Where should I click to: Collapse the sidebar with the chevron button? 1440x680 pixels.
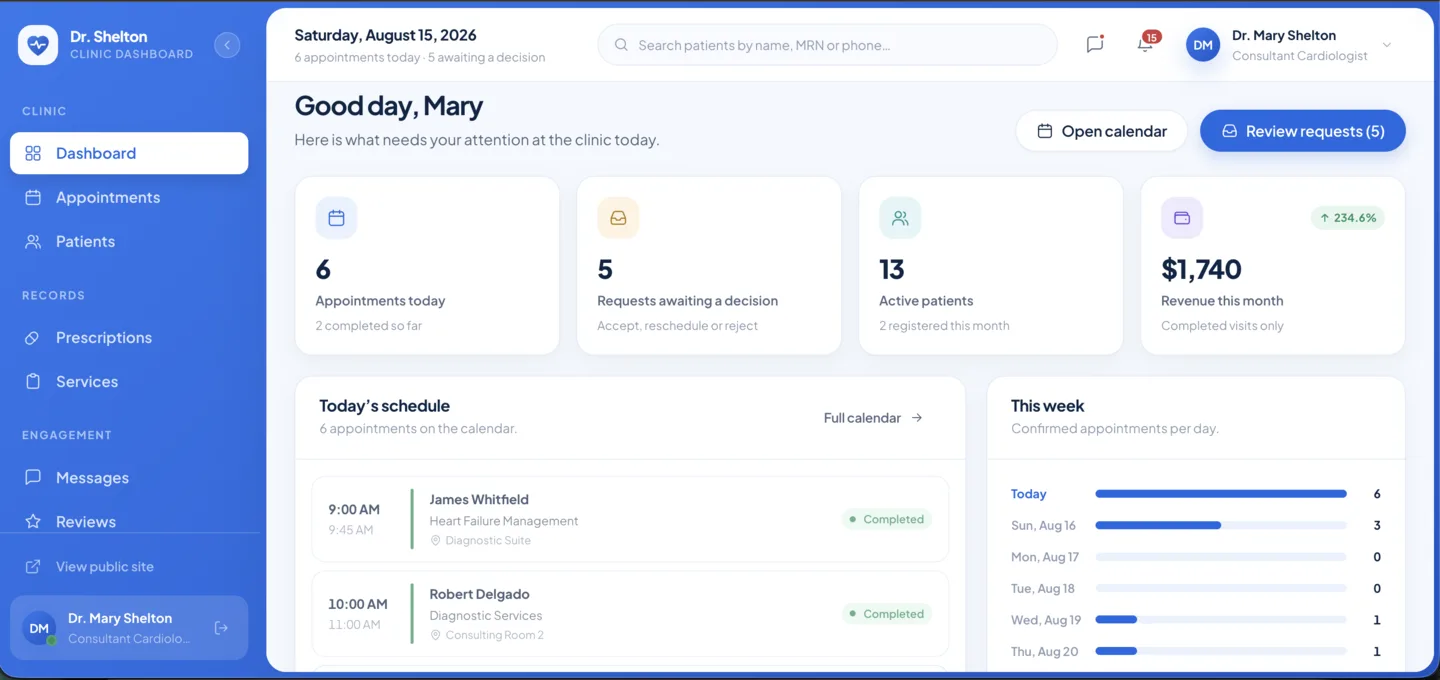[227, 45]
